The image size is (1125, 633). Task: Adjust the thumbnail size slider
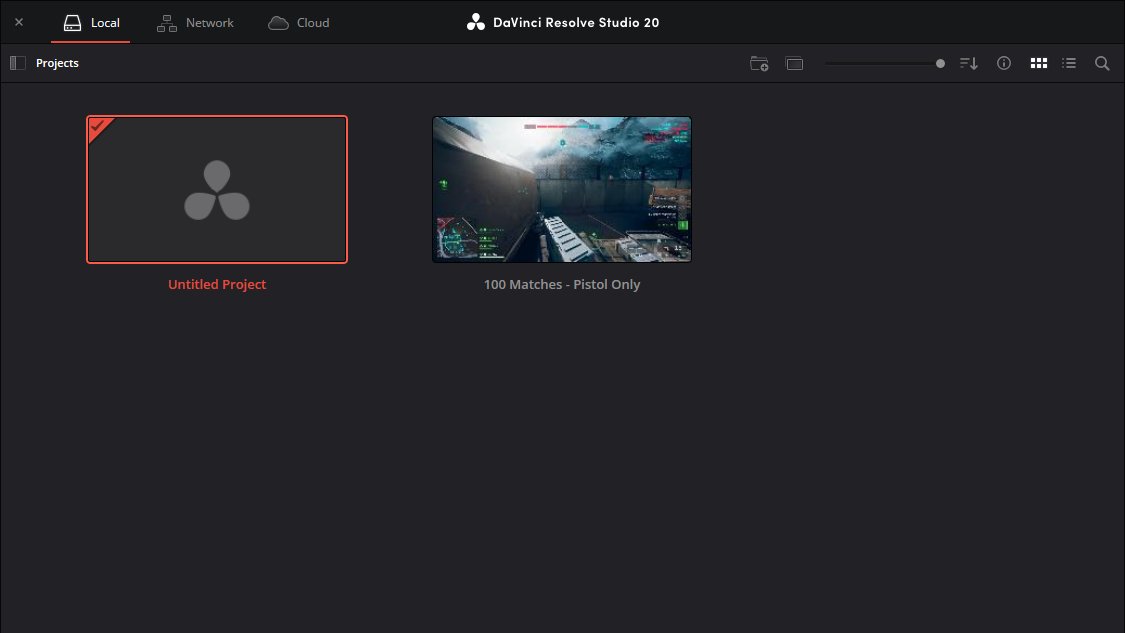pyautogui.click(x=939, y=62)
